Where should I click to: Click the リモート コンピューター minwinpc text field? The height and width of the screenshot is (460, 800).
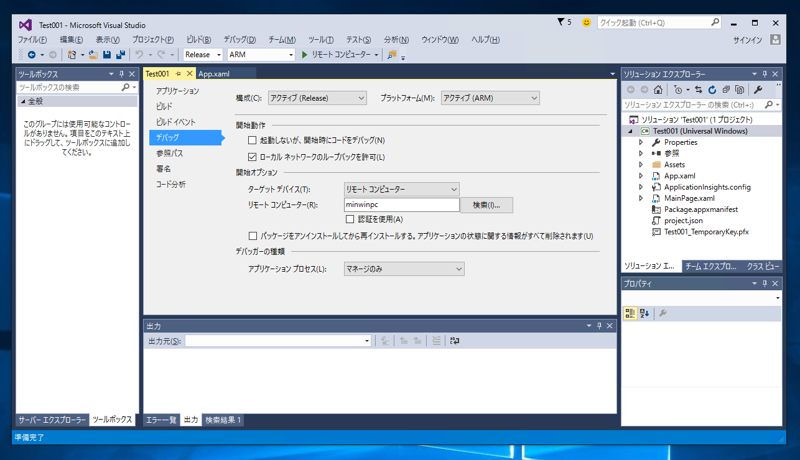point(402,205)
